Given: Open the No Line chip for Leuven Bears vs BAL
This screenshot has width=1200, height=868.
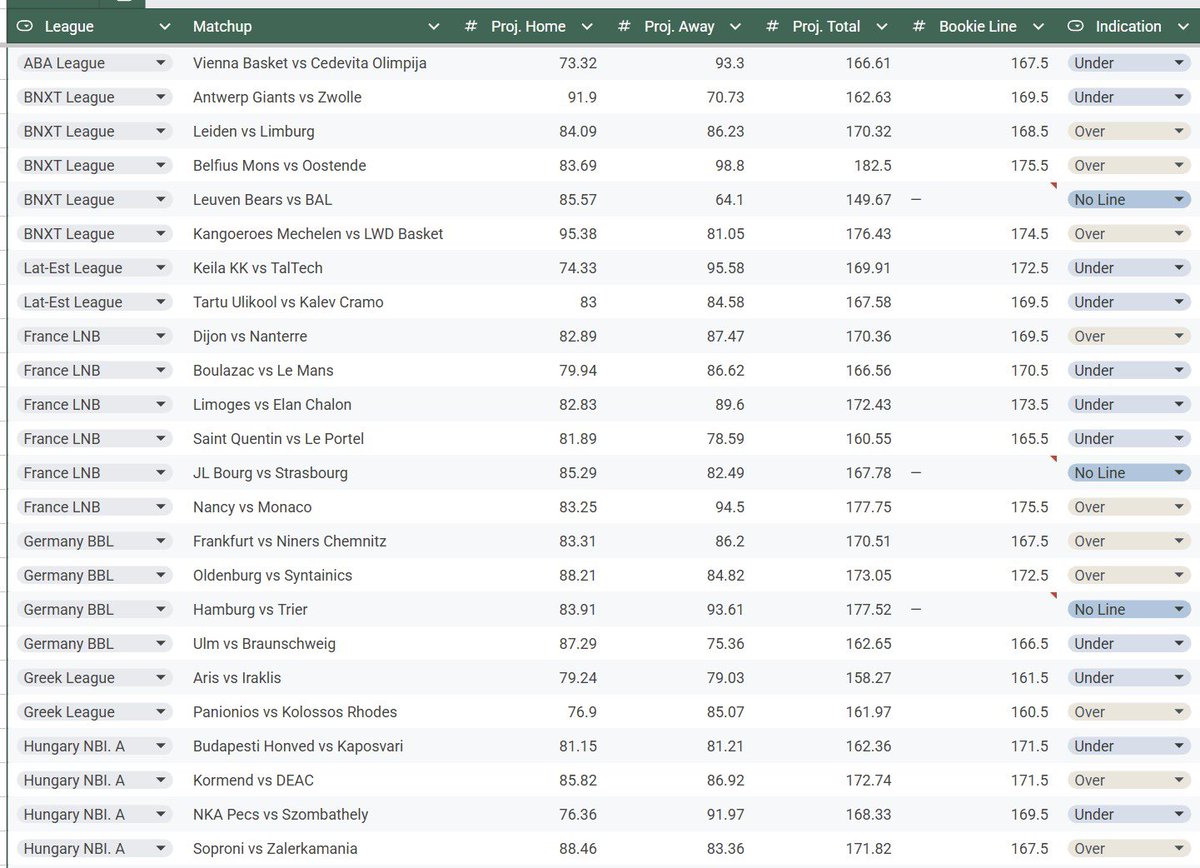Looking at the screenshot, I should point(1128,199).
